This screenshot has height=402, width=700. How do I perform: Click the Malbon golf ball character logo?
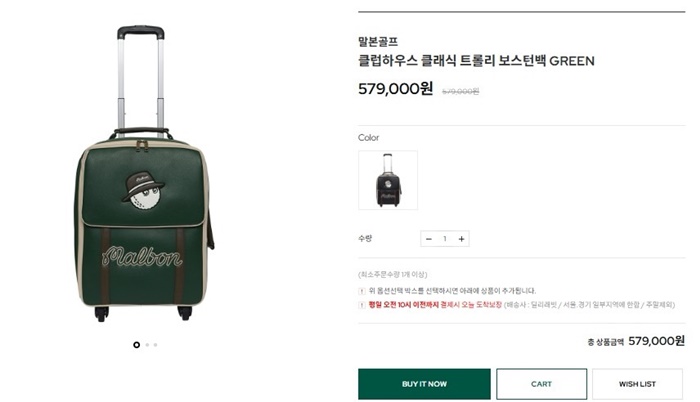point(141,190)
